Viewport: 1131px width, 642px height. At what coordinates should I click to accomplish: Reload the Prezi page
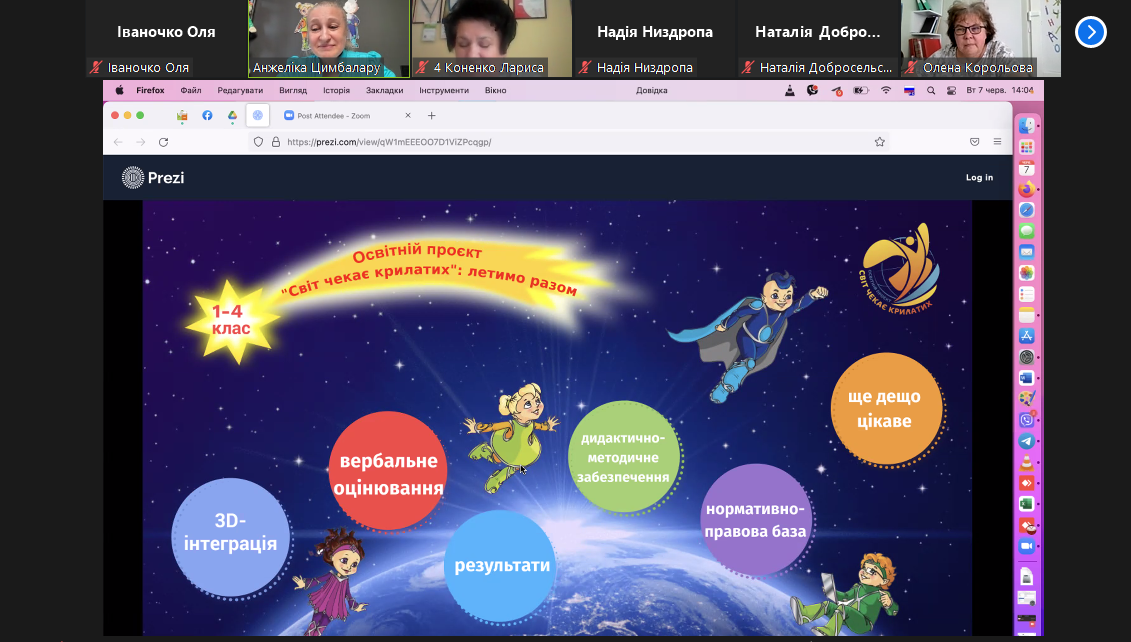pyautogui.click(x=164, y=142)
